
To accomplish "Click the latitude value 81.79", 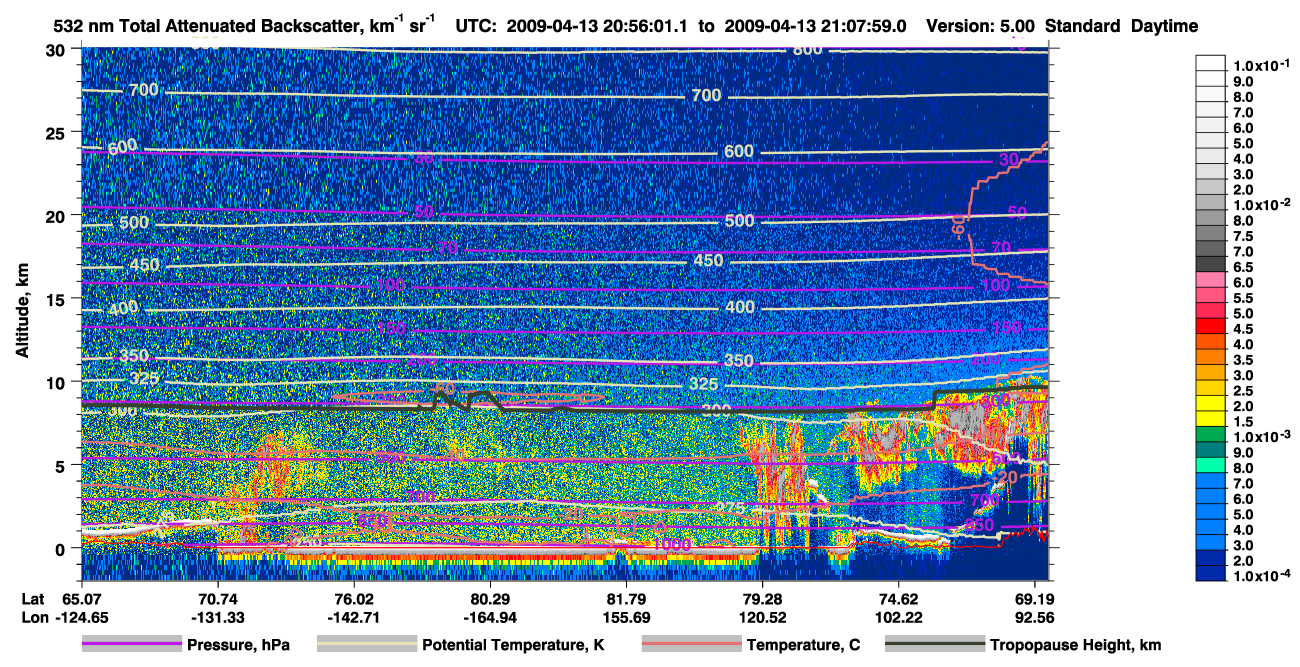I will [x=625, y=600].
